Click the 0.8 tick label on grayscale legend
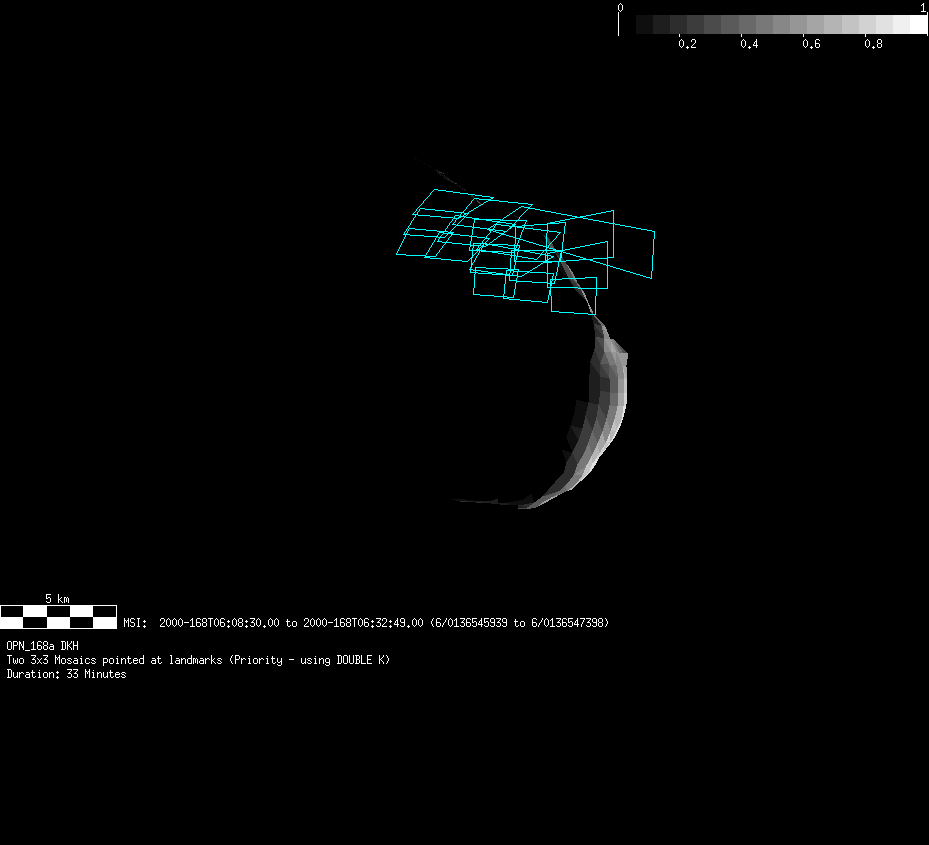The height and width of the screenshot is (845, 929). 873,45
